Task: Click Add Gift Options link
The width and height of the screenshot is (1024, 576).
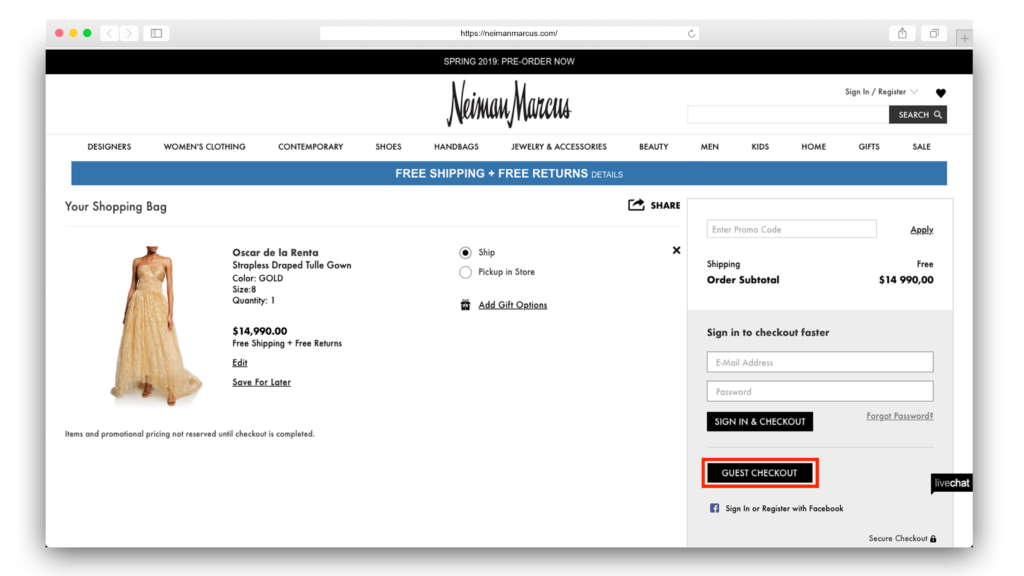Action: point(513,305)
